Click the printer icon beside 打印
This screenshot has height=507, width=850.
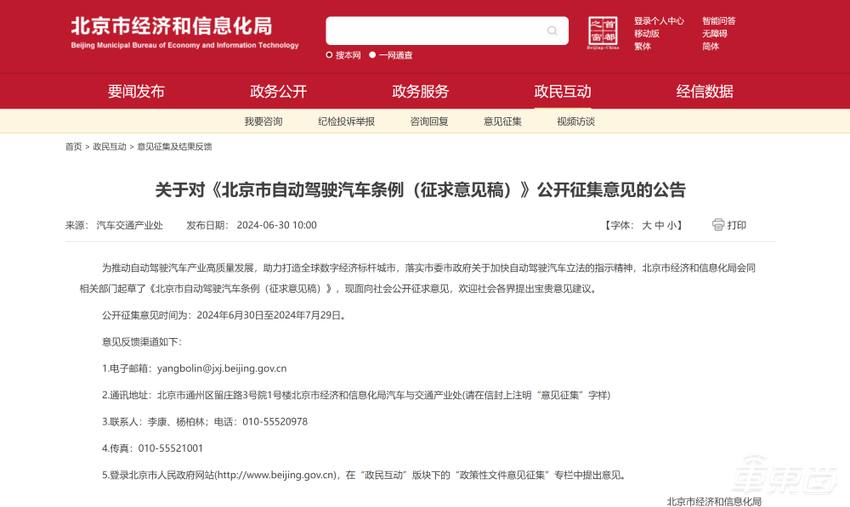[x=718, y=225]
